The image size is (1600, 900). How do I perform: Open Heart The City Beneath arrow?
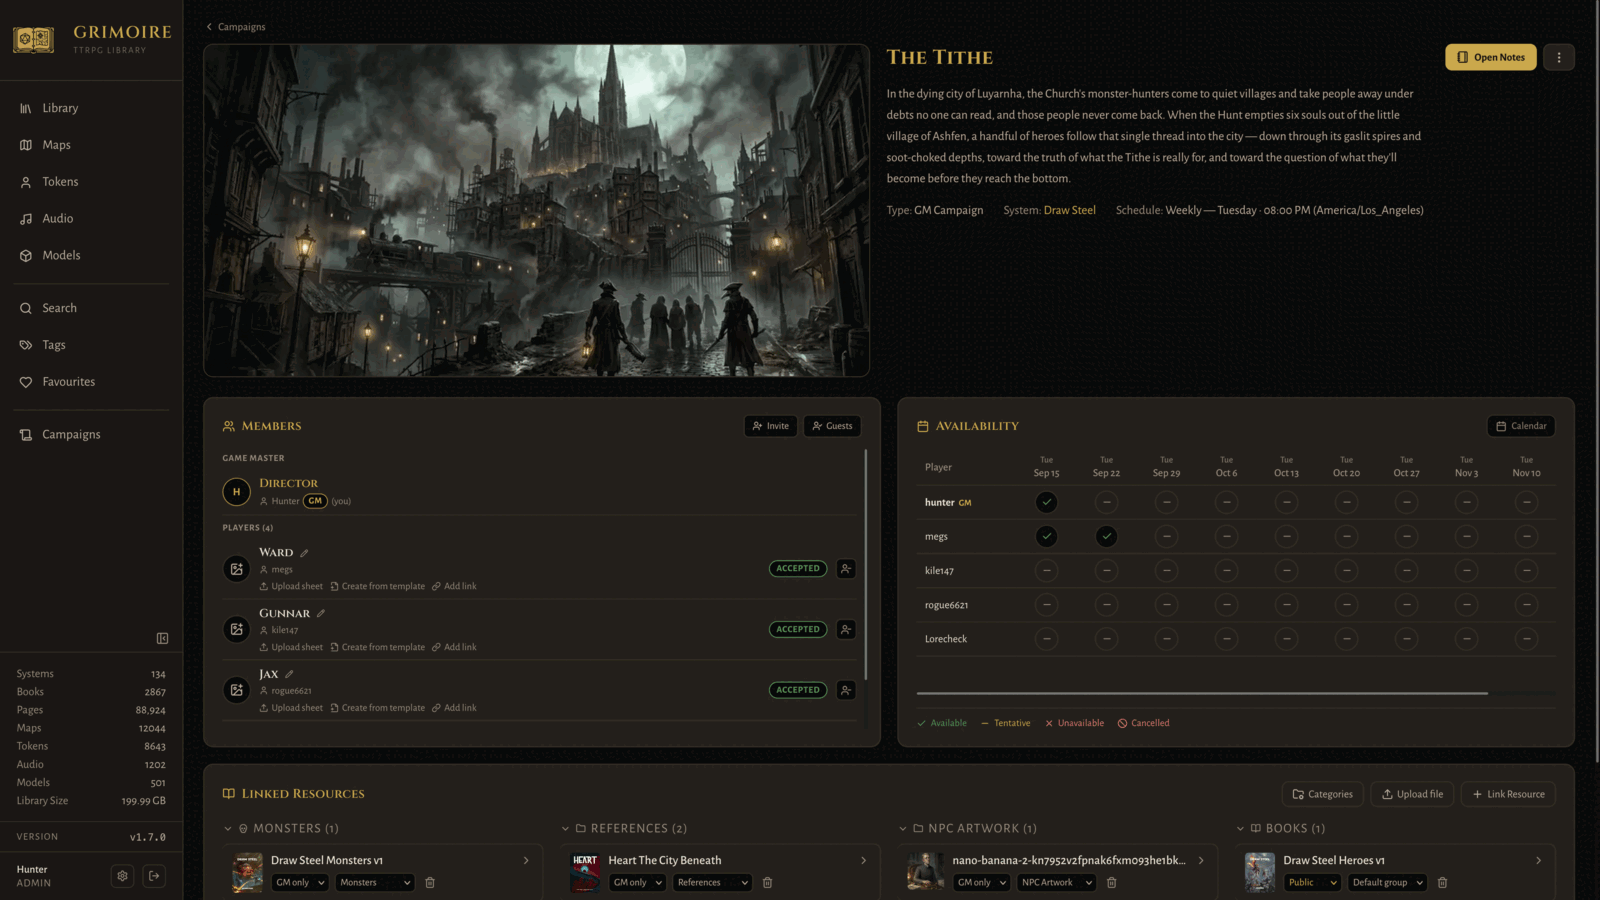(x=863, y=861)
